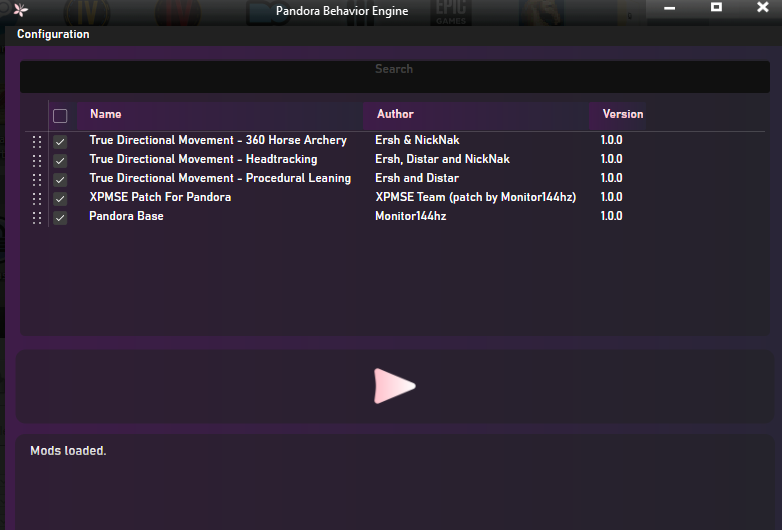
Task: Launch the patcher with the pink play arrow
Action: click(x=394, y=386)
